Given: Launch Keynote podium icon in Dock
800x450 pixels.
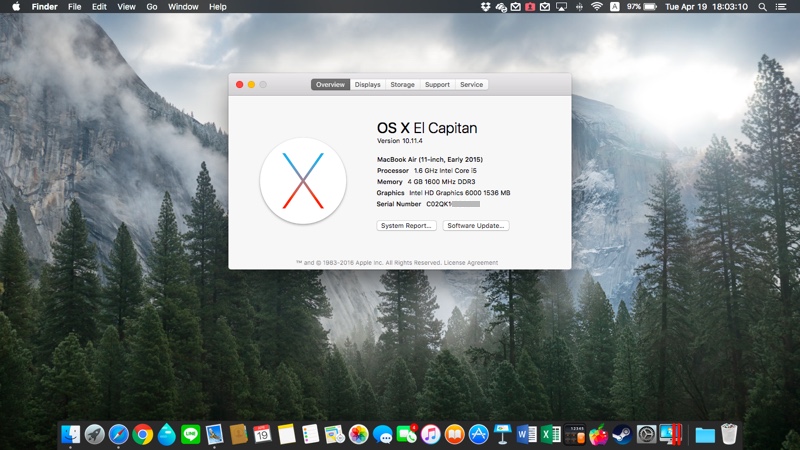Looking at the screenshot, I should point(502,435).
